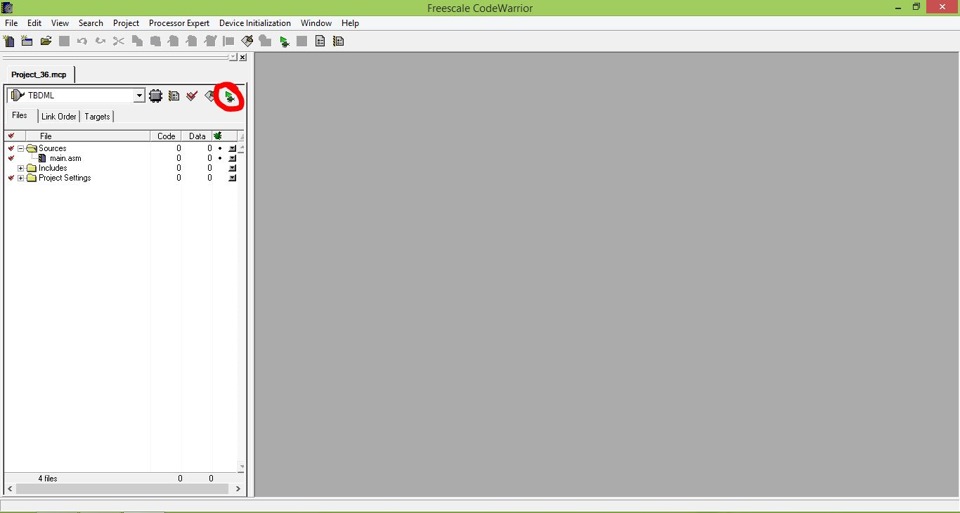Expand the Includes folder tree node

pyautogui.click(x=21, y=168)
